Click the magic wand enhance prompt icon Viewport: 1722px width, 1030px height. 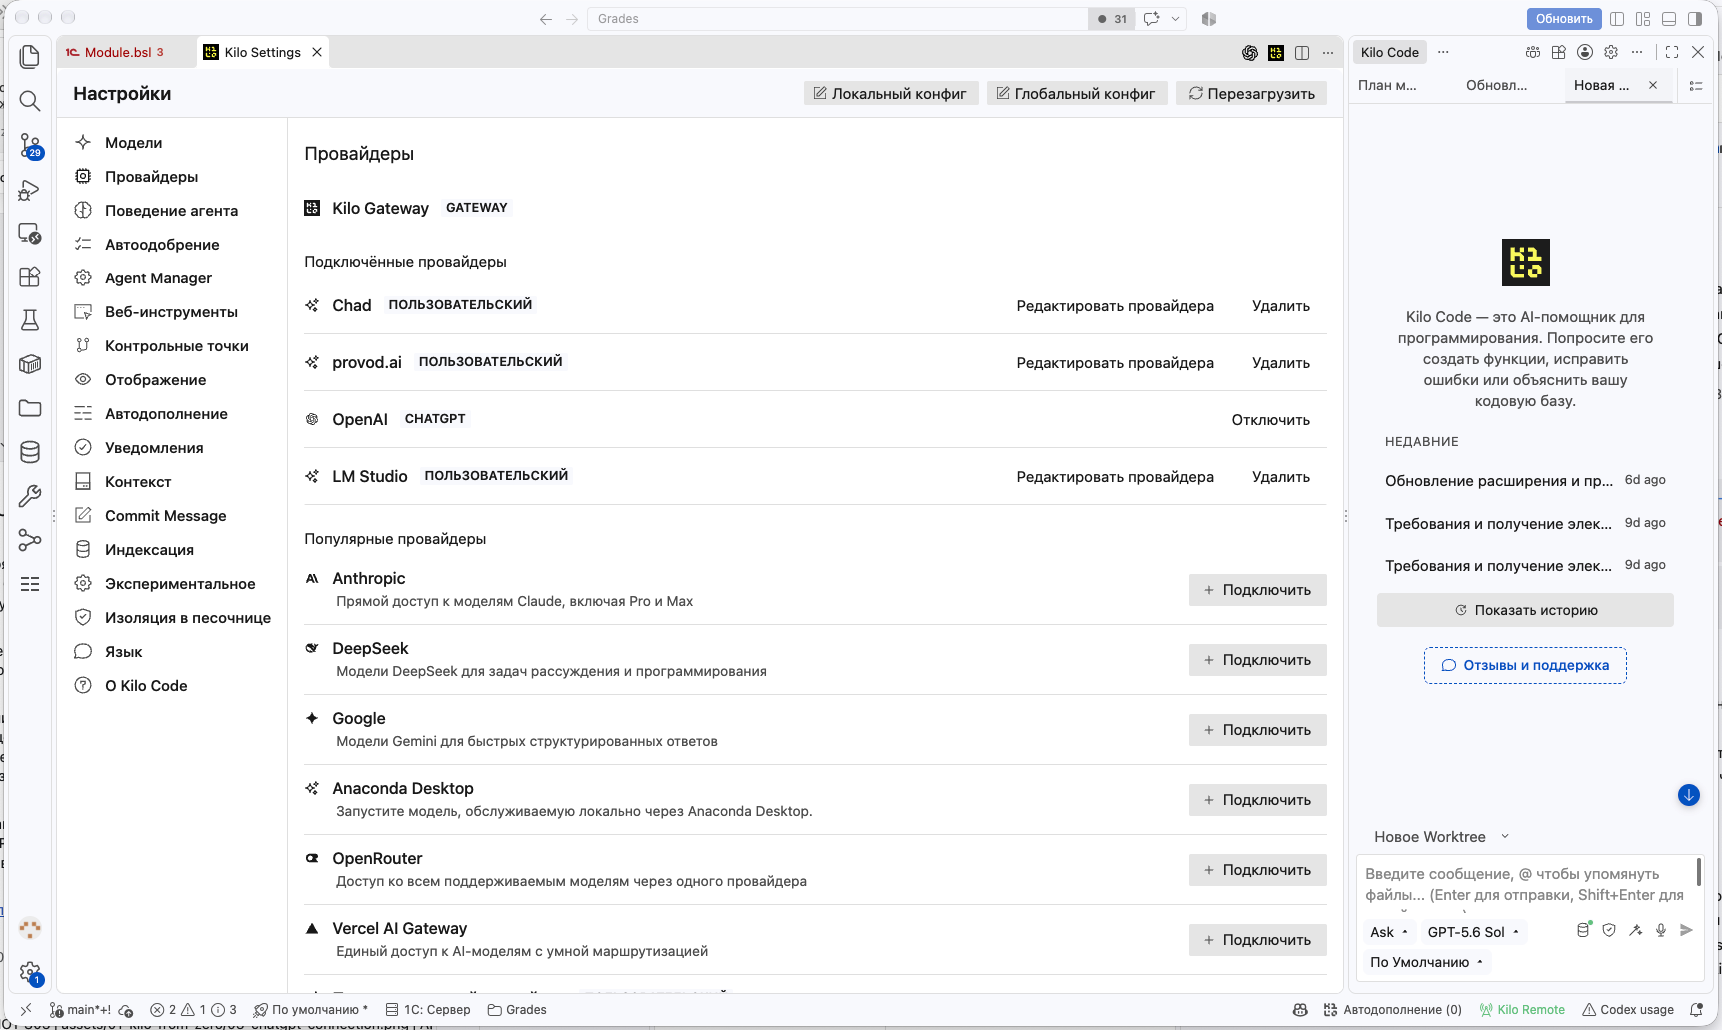pos(1635,930)
